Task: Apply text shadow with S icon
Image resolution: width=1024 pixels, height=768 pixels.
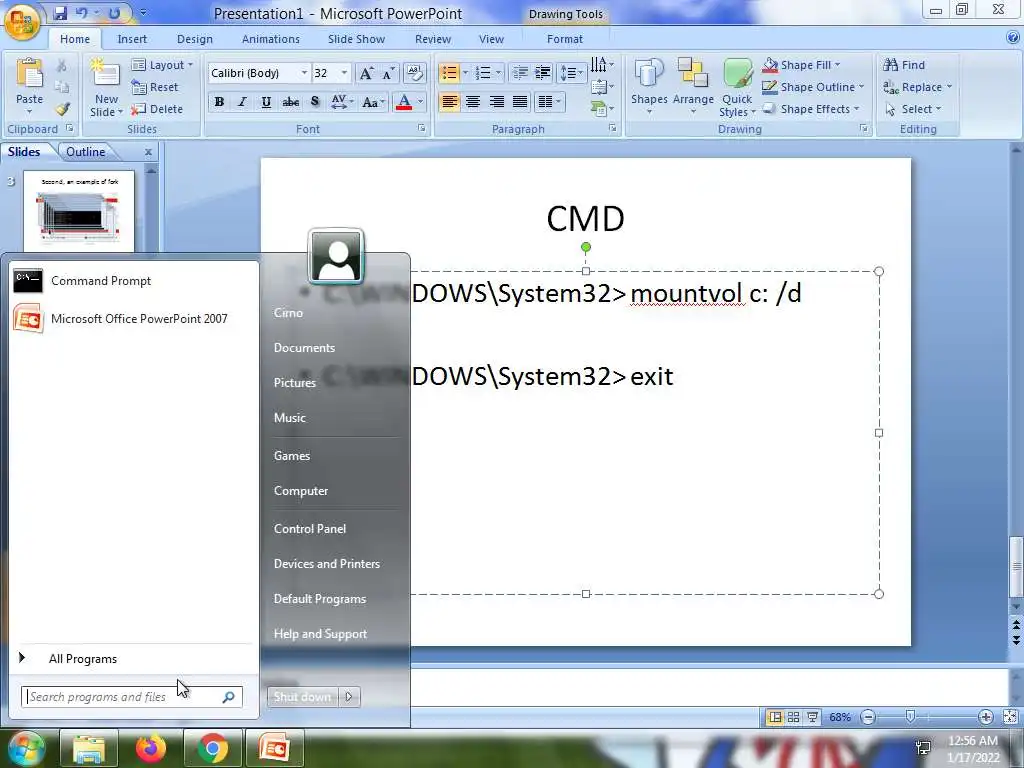Action: pos(315,102)
